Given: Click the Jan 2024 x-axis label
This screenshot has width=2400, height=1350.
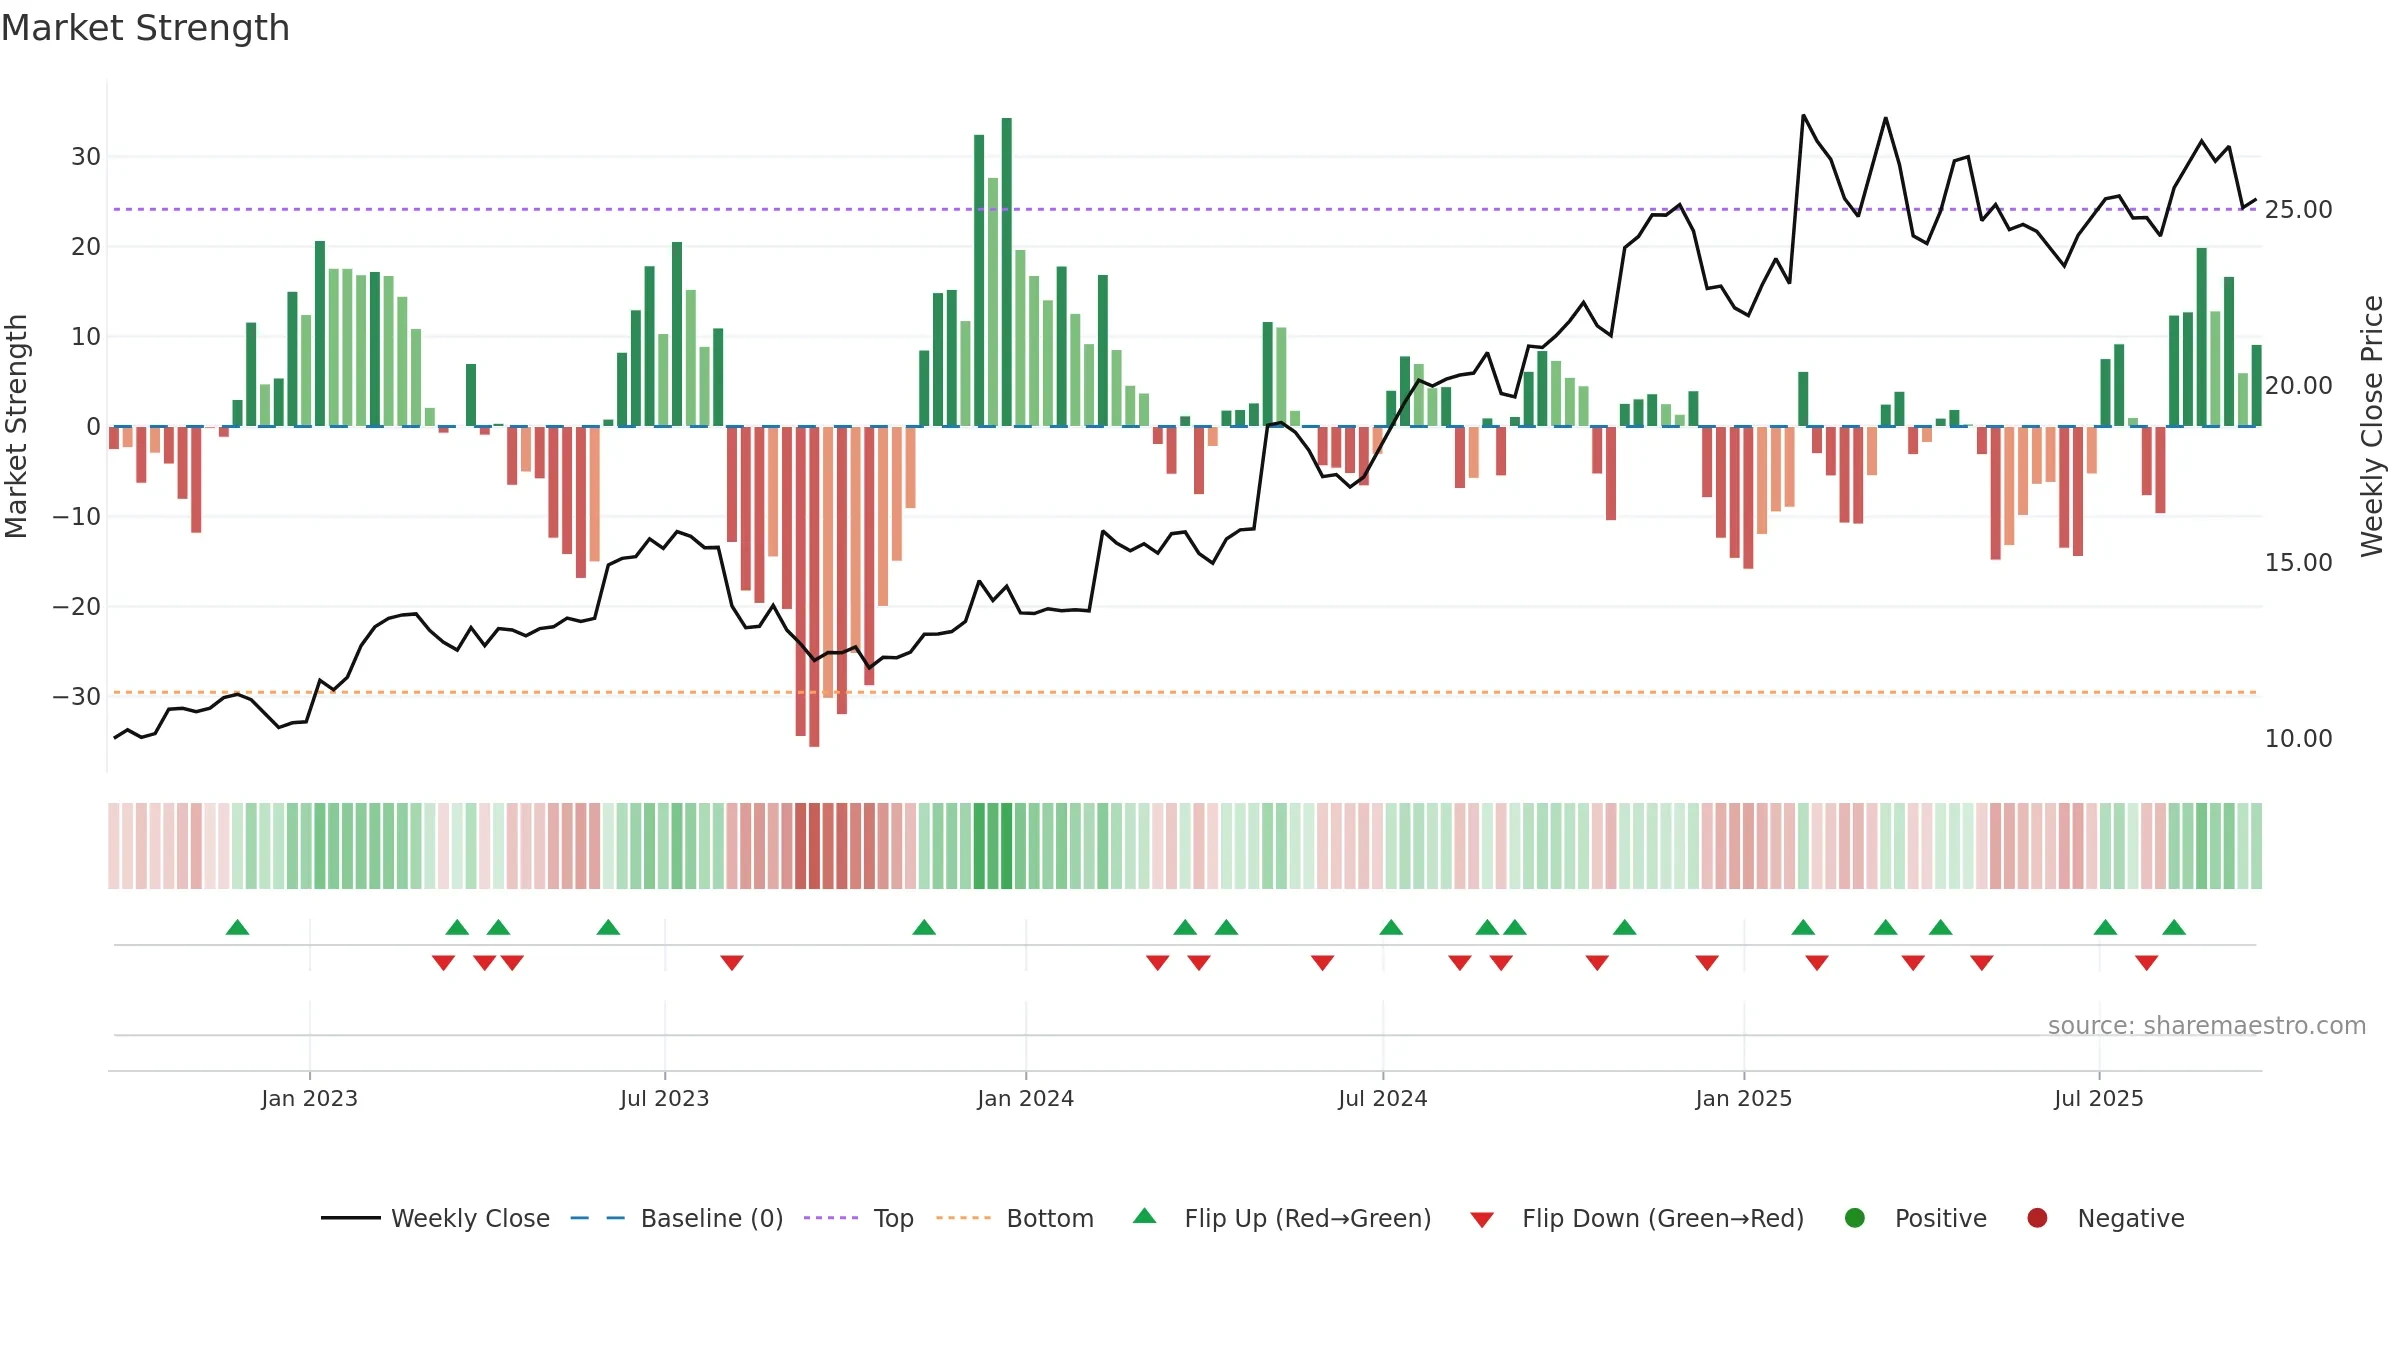Looking at the screenshot, I should pyautogui.click(x=1025, y=1099).
